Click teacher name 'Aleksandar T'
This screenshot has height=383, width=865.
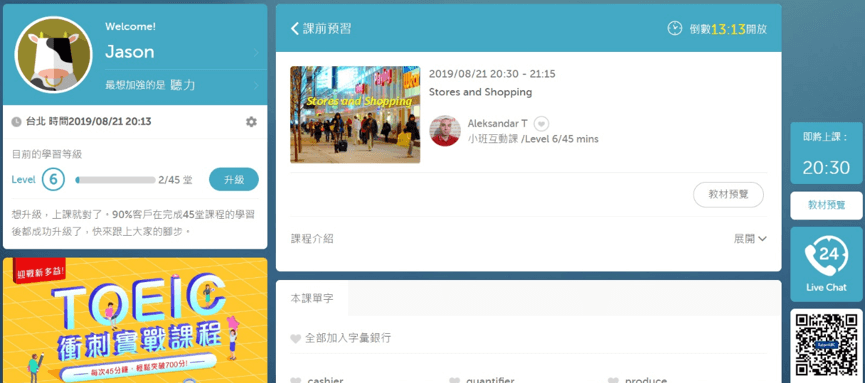tap(498, 124)
